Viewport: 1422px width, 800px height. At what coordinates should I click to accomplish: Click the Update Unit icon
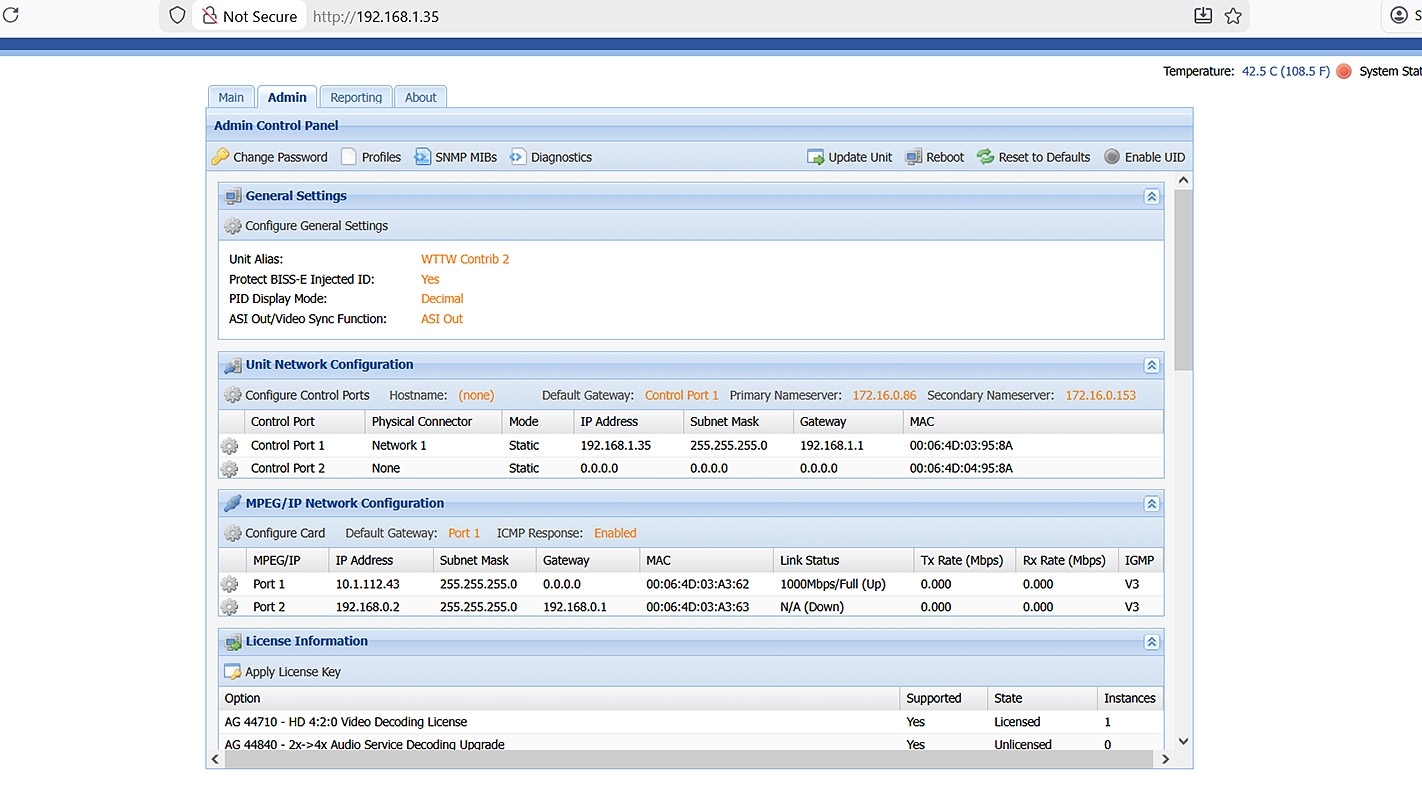816,157
